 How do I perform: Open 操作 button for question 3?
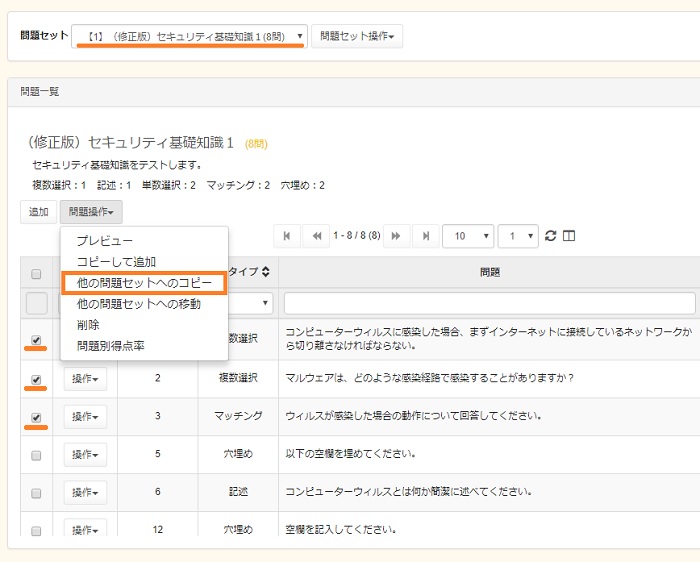(x=85, y=416)
